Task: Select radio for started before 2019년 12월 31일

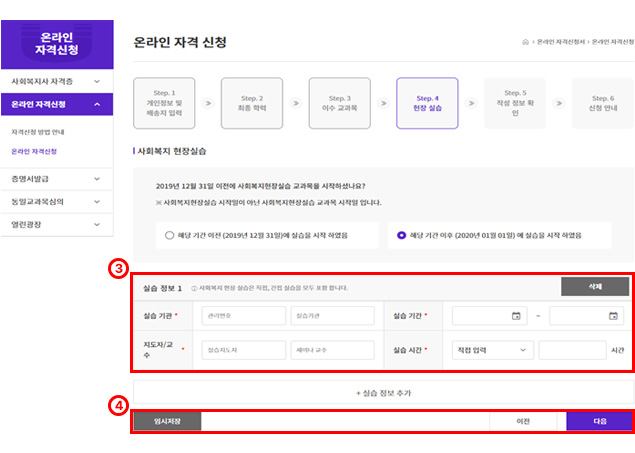Action: coord(169,235)
